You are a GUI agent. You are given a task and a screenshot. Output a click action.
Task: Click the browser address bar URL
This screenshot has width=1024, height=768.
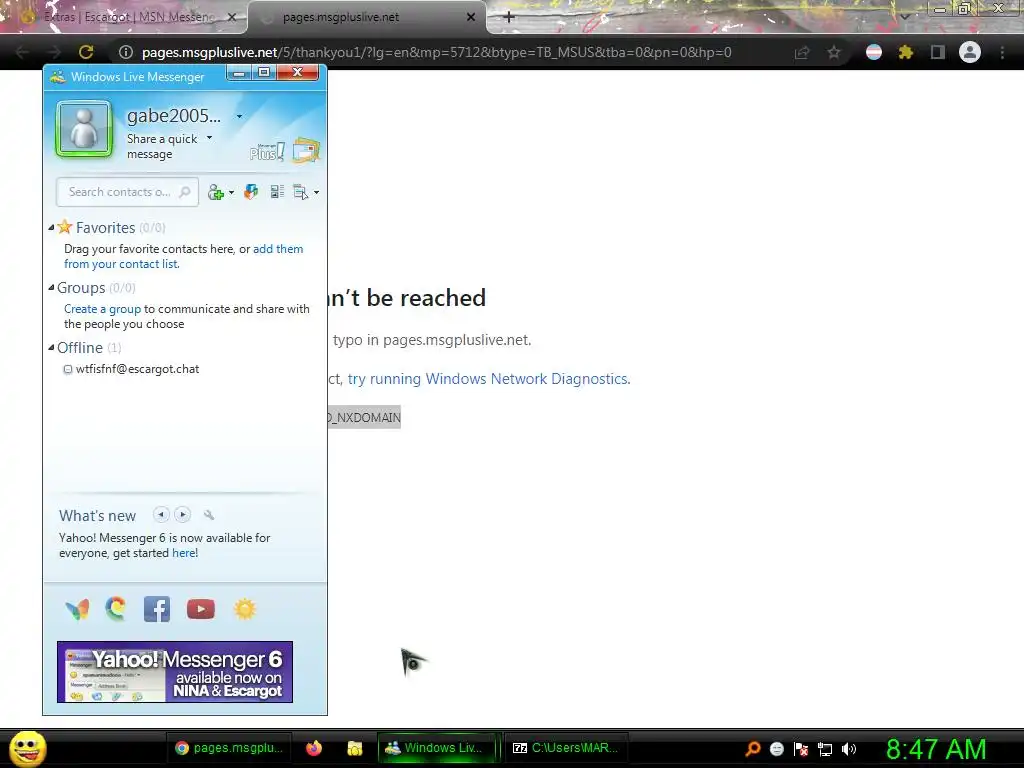click(x=436, y=52)
